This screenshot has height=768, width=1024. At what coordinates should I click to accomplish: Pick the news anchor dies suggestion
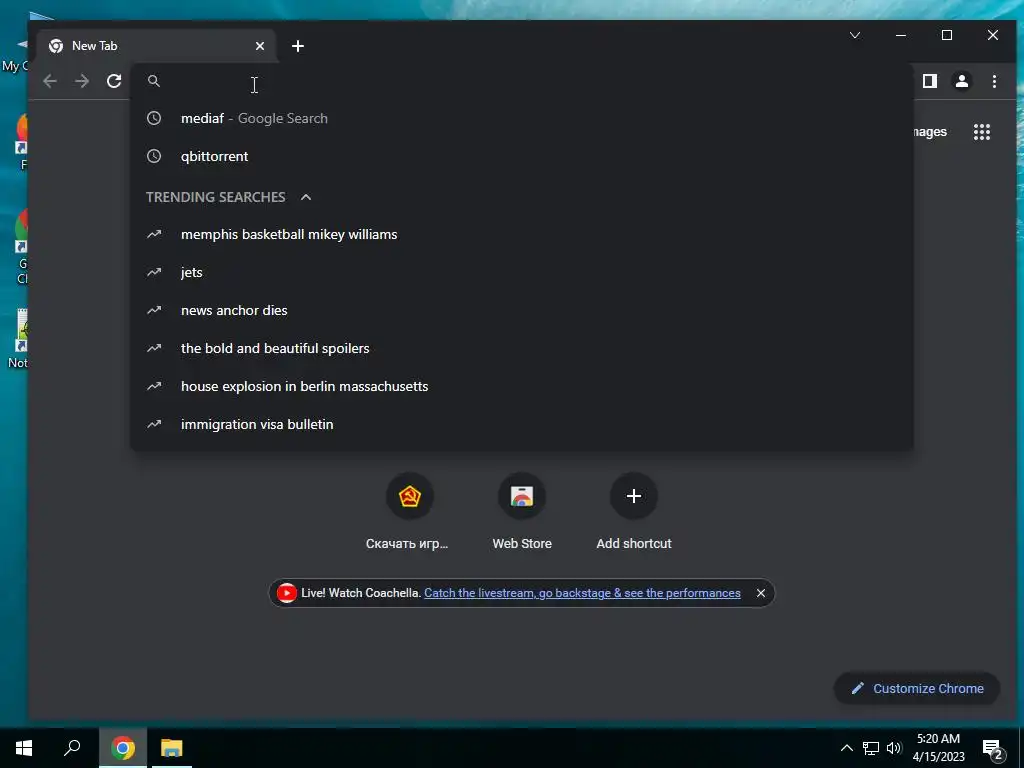521,310
